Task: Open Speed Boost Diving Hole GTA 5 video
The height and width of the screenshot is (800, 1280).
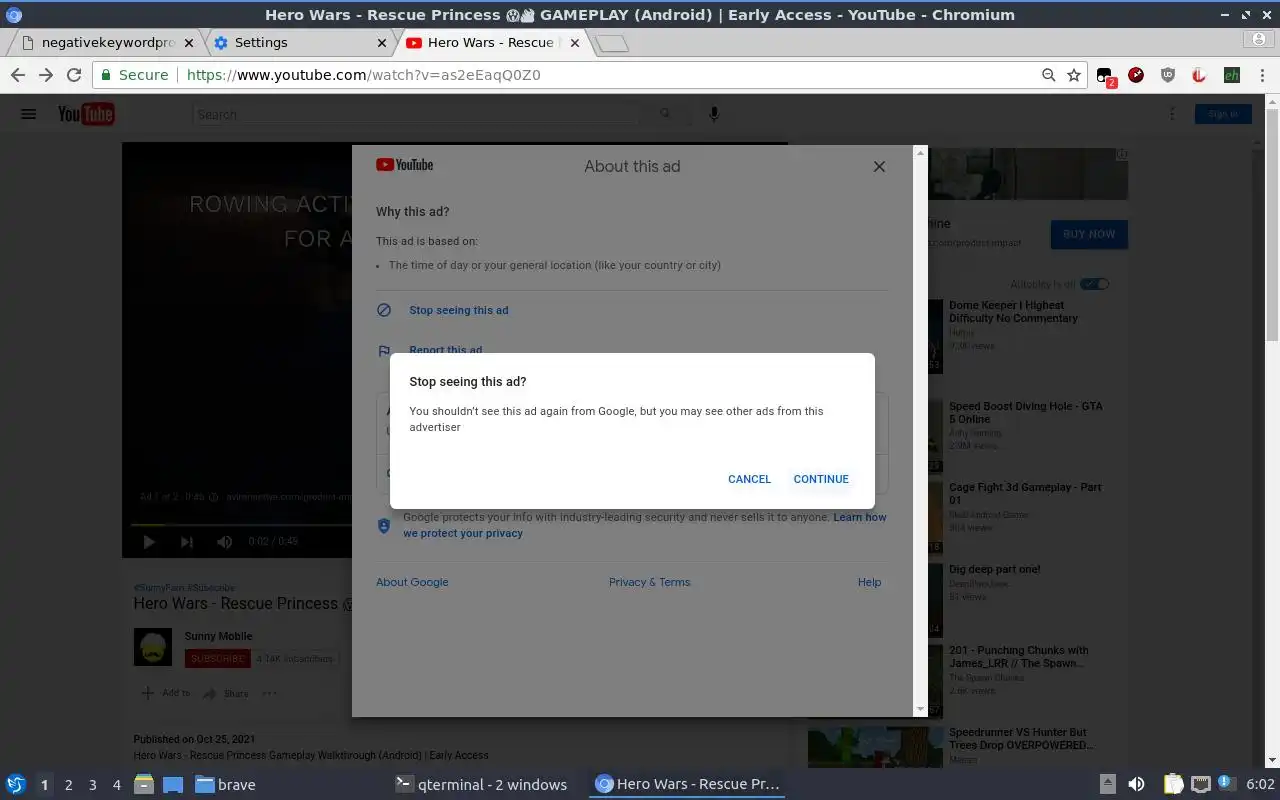Action: pyautogui.click(x=1025, y=413)
